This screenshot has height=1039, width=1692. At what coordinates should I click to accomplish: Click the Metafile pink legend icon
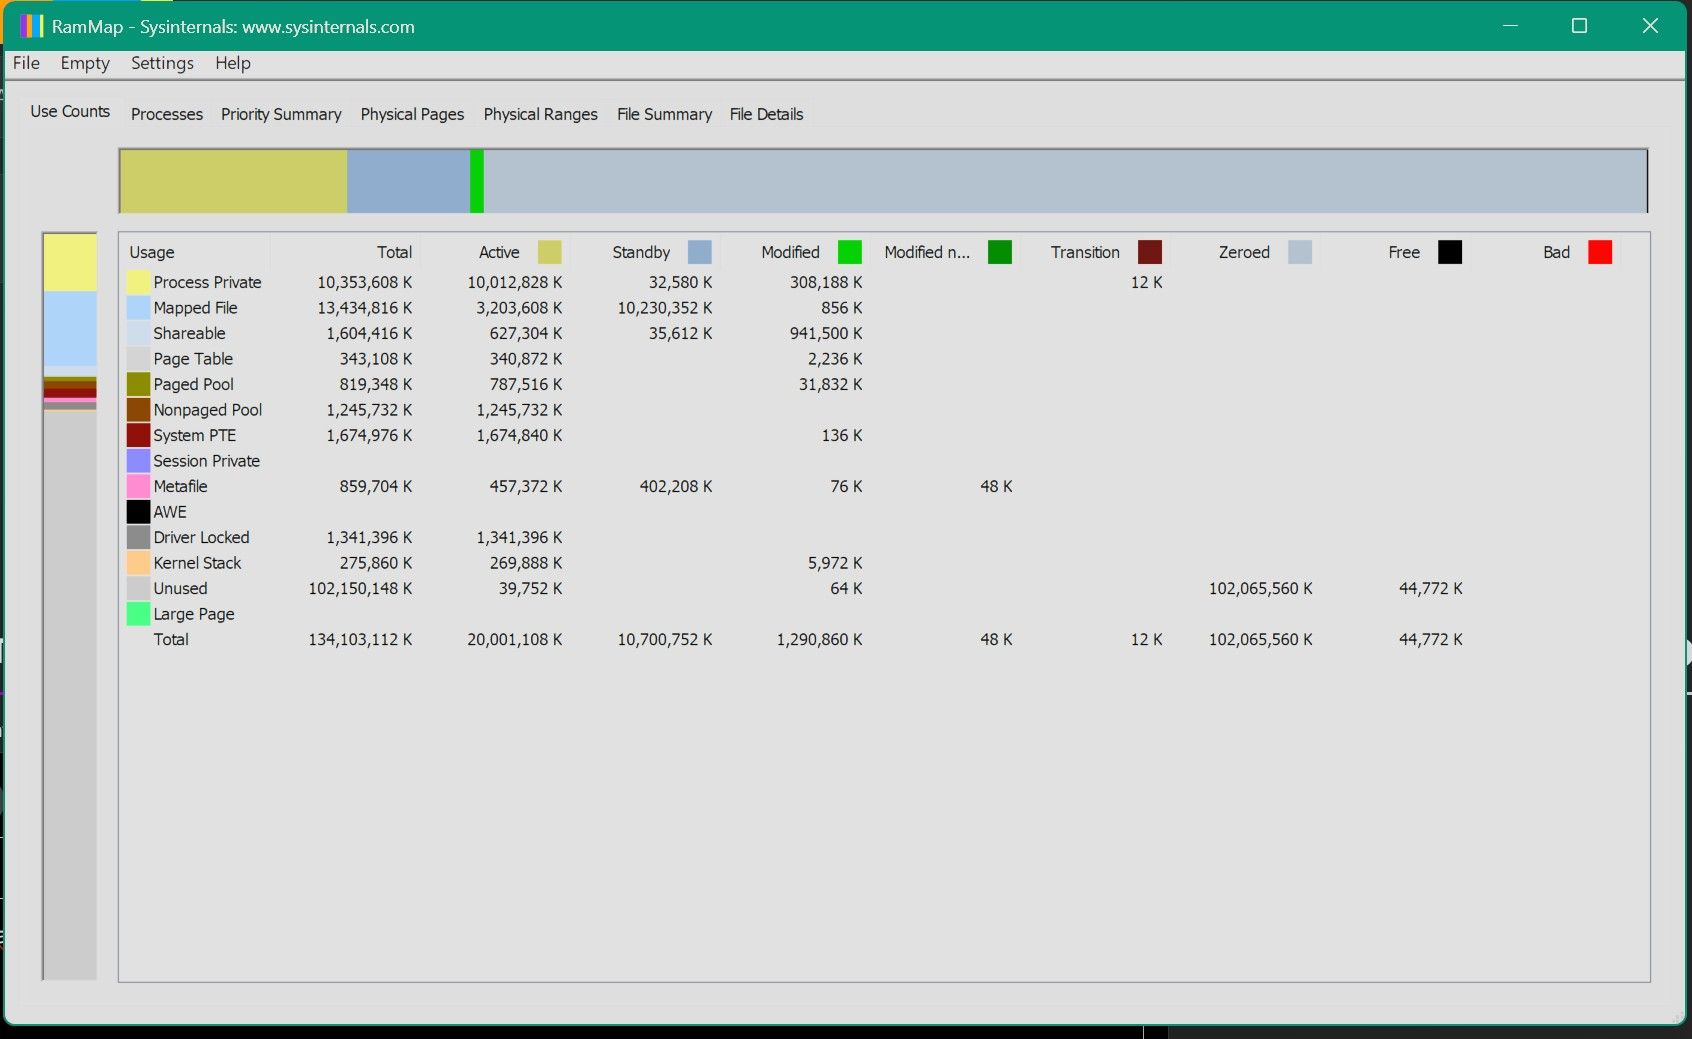click(x=137, y=486)
